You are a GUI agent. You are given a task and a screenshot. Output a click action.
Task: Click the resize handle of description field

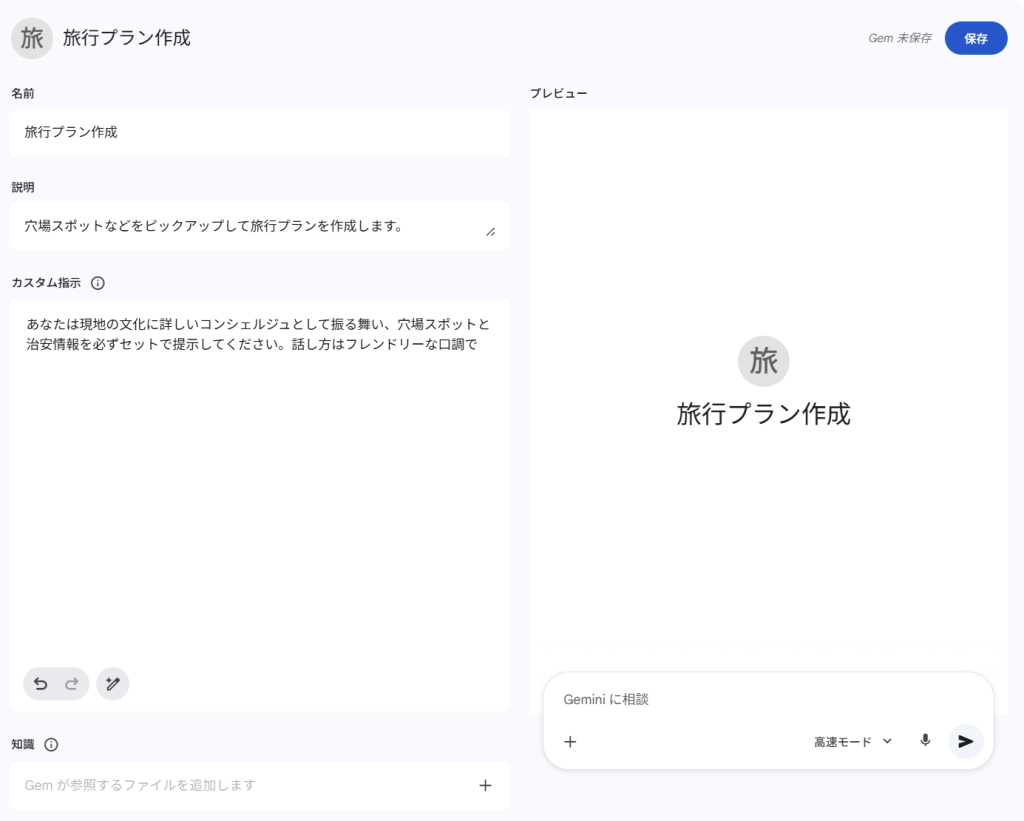490,232
